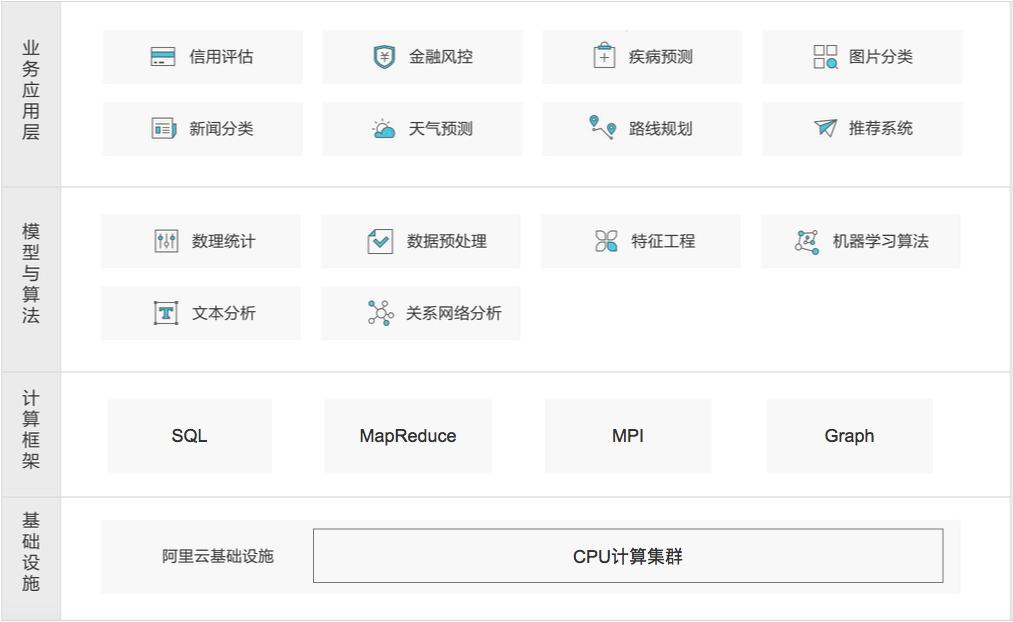
Task: Click the CPU计算集群 box
Action: pos(628,556)
